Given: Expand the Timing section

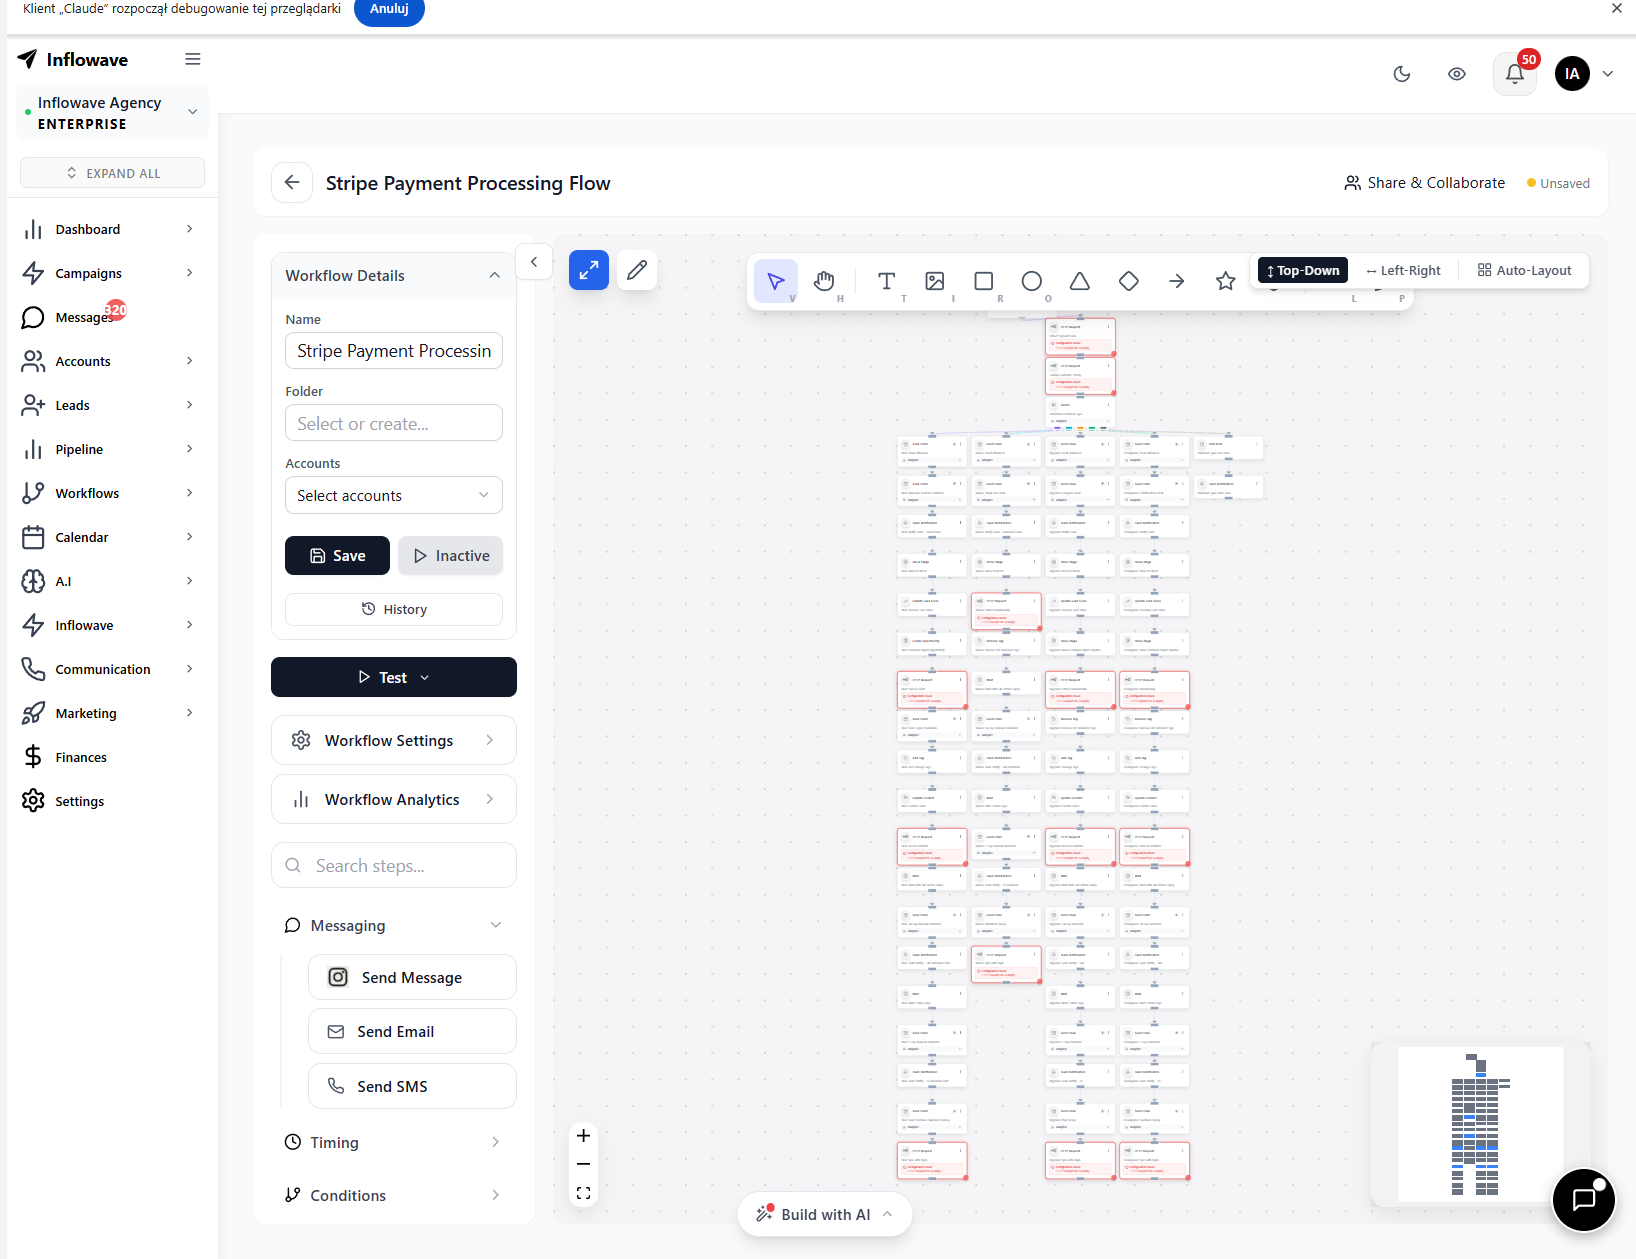Looking at the screenshot, I should [393, 1142].
